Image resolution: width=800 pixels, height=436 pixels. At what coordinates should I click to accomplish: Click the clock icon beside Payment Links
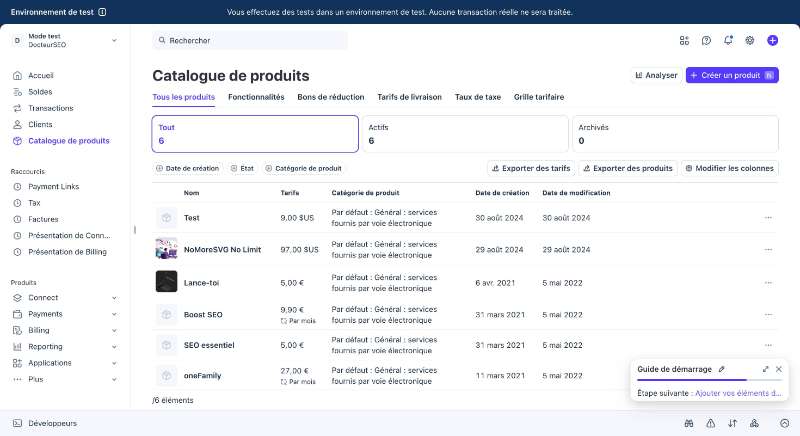pos(17,187)
